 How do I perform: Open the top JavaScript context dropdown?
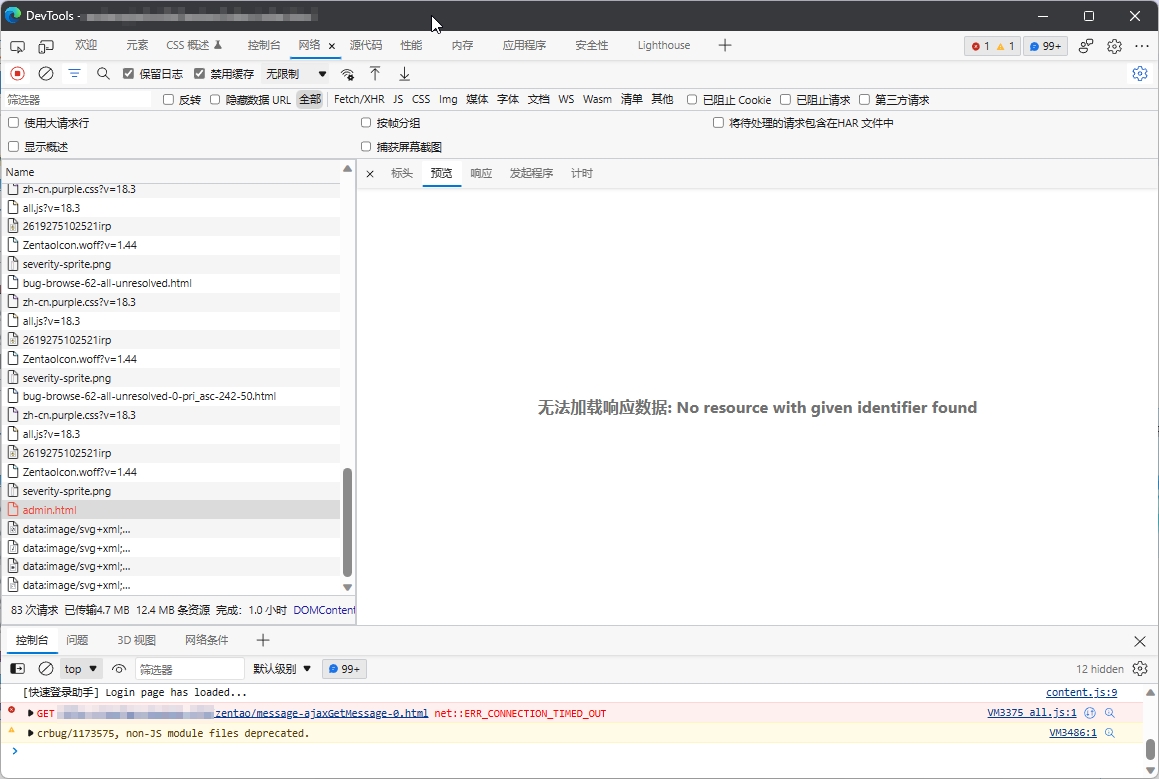pos(81,669)
